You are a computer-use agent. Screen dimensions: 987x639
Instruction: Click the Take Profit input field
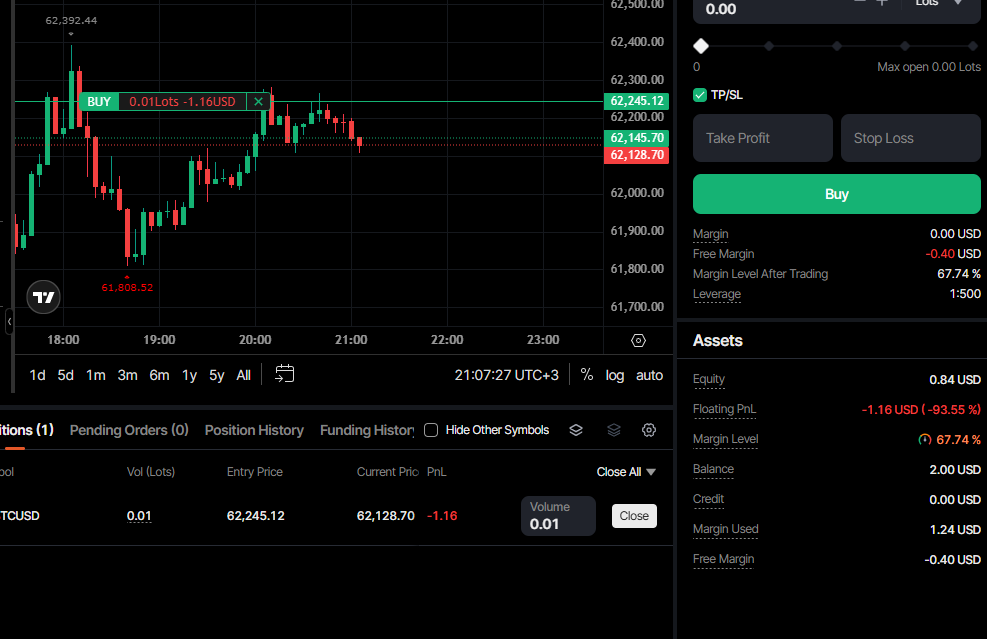[763, 138]
